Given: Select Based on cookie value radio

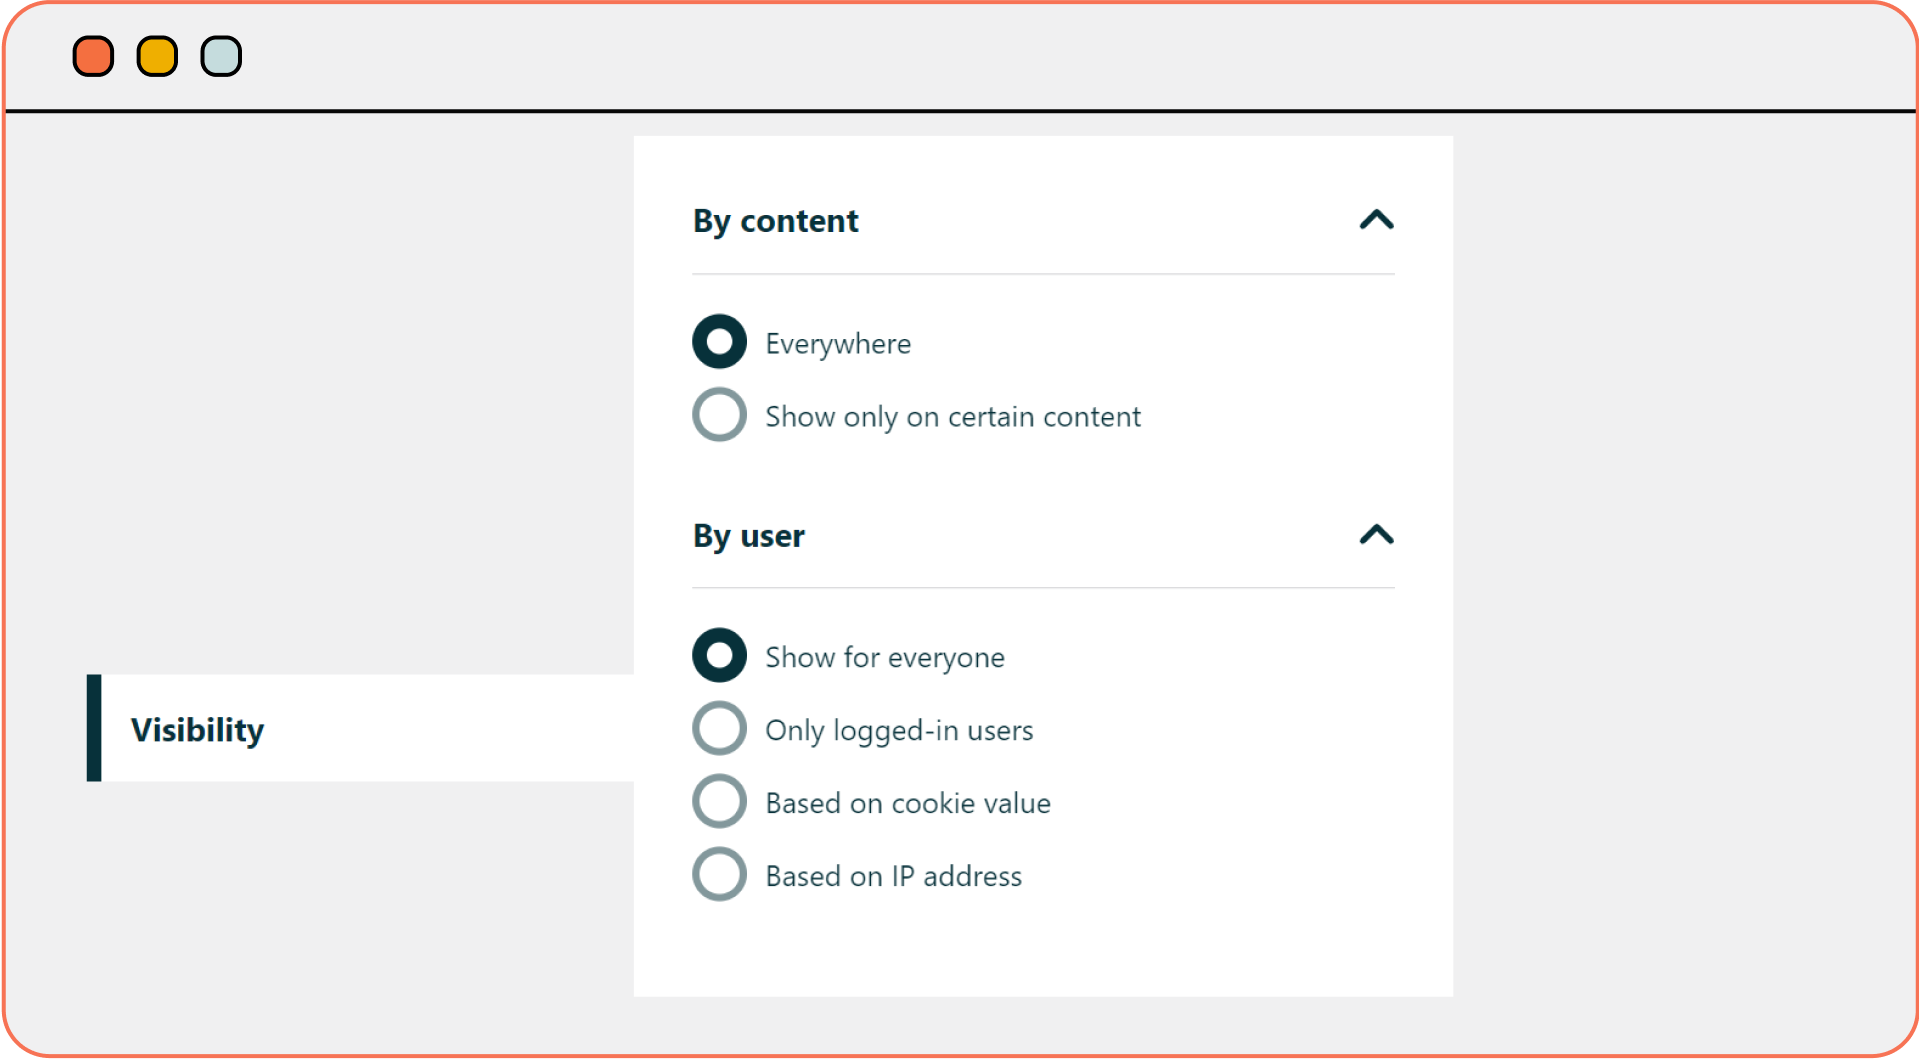Looking at the screenshot, I should [719, 801].
